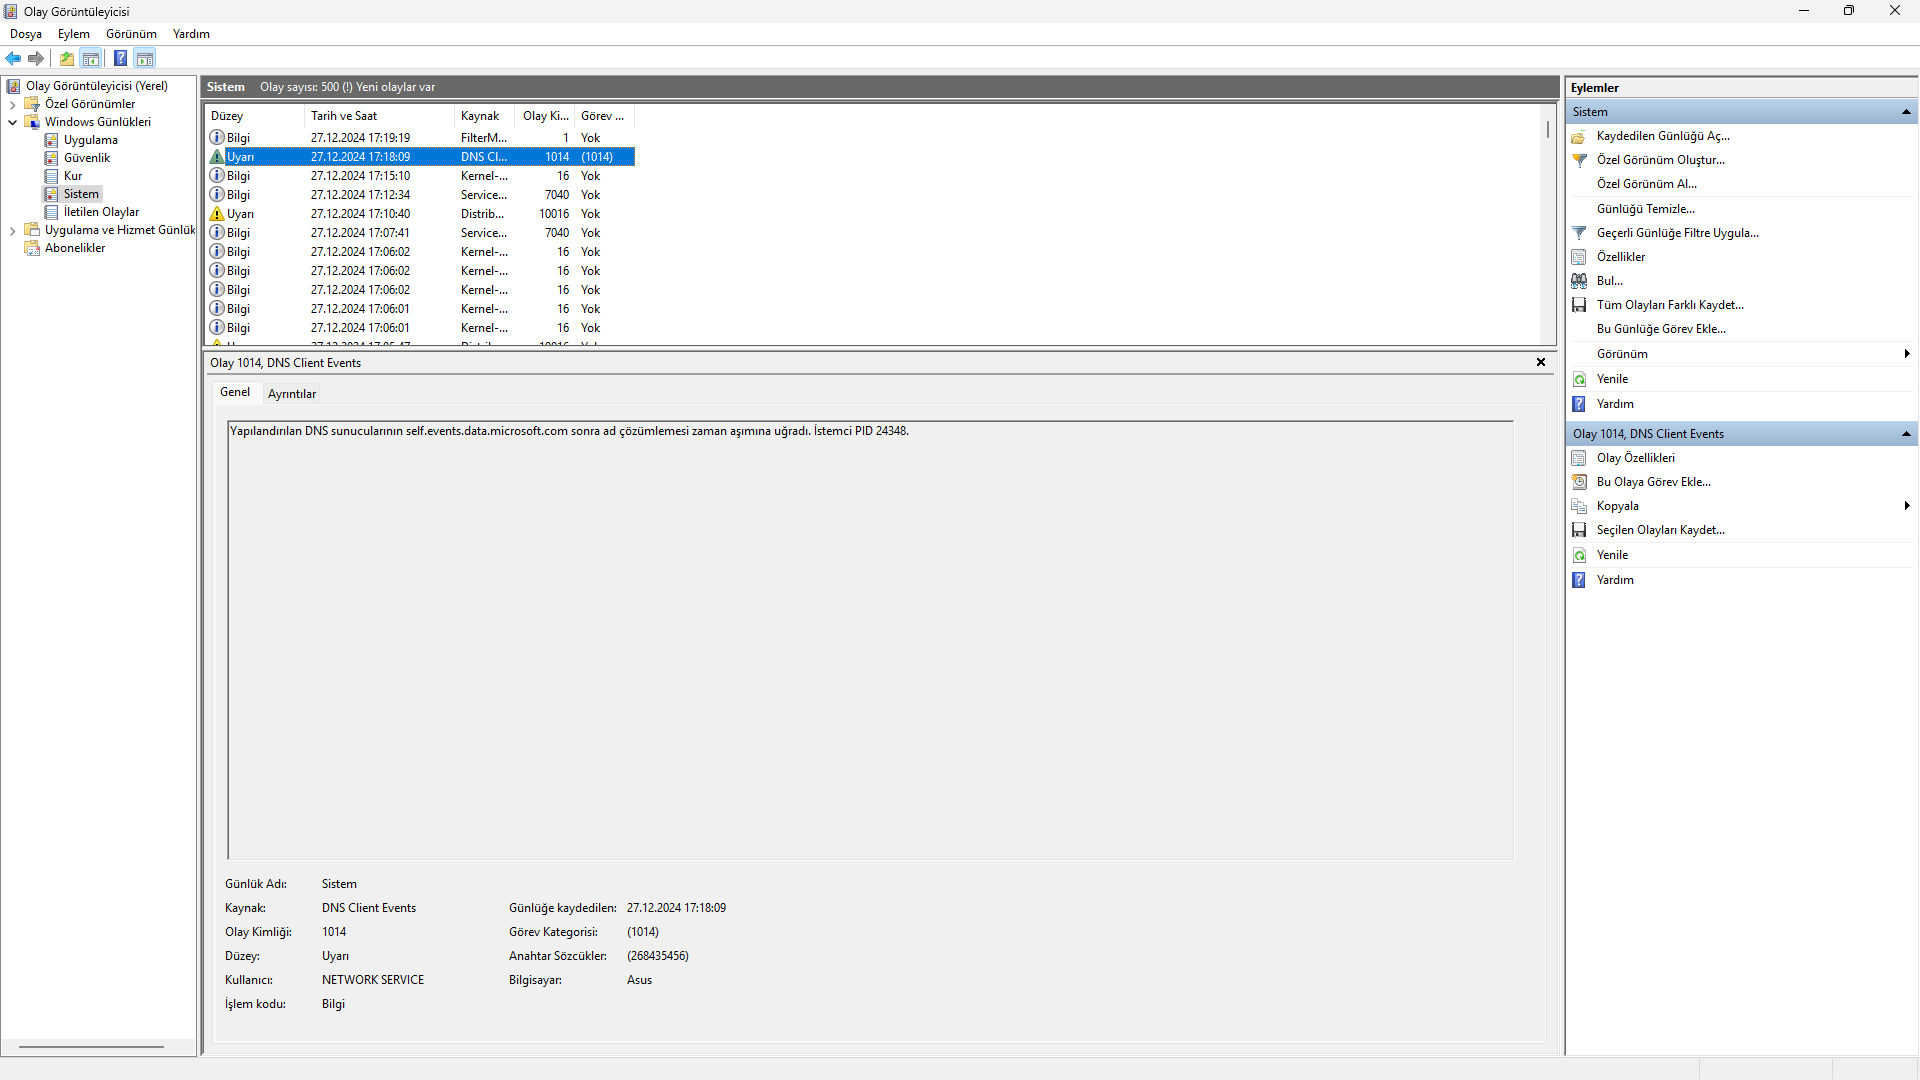Open the Görünüm submenu arrow

[x=1907, y=354]
